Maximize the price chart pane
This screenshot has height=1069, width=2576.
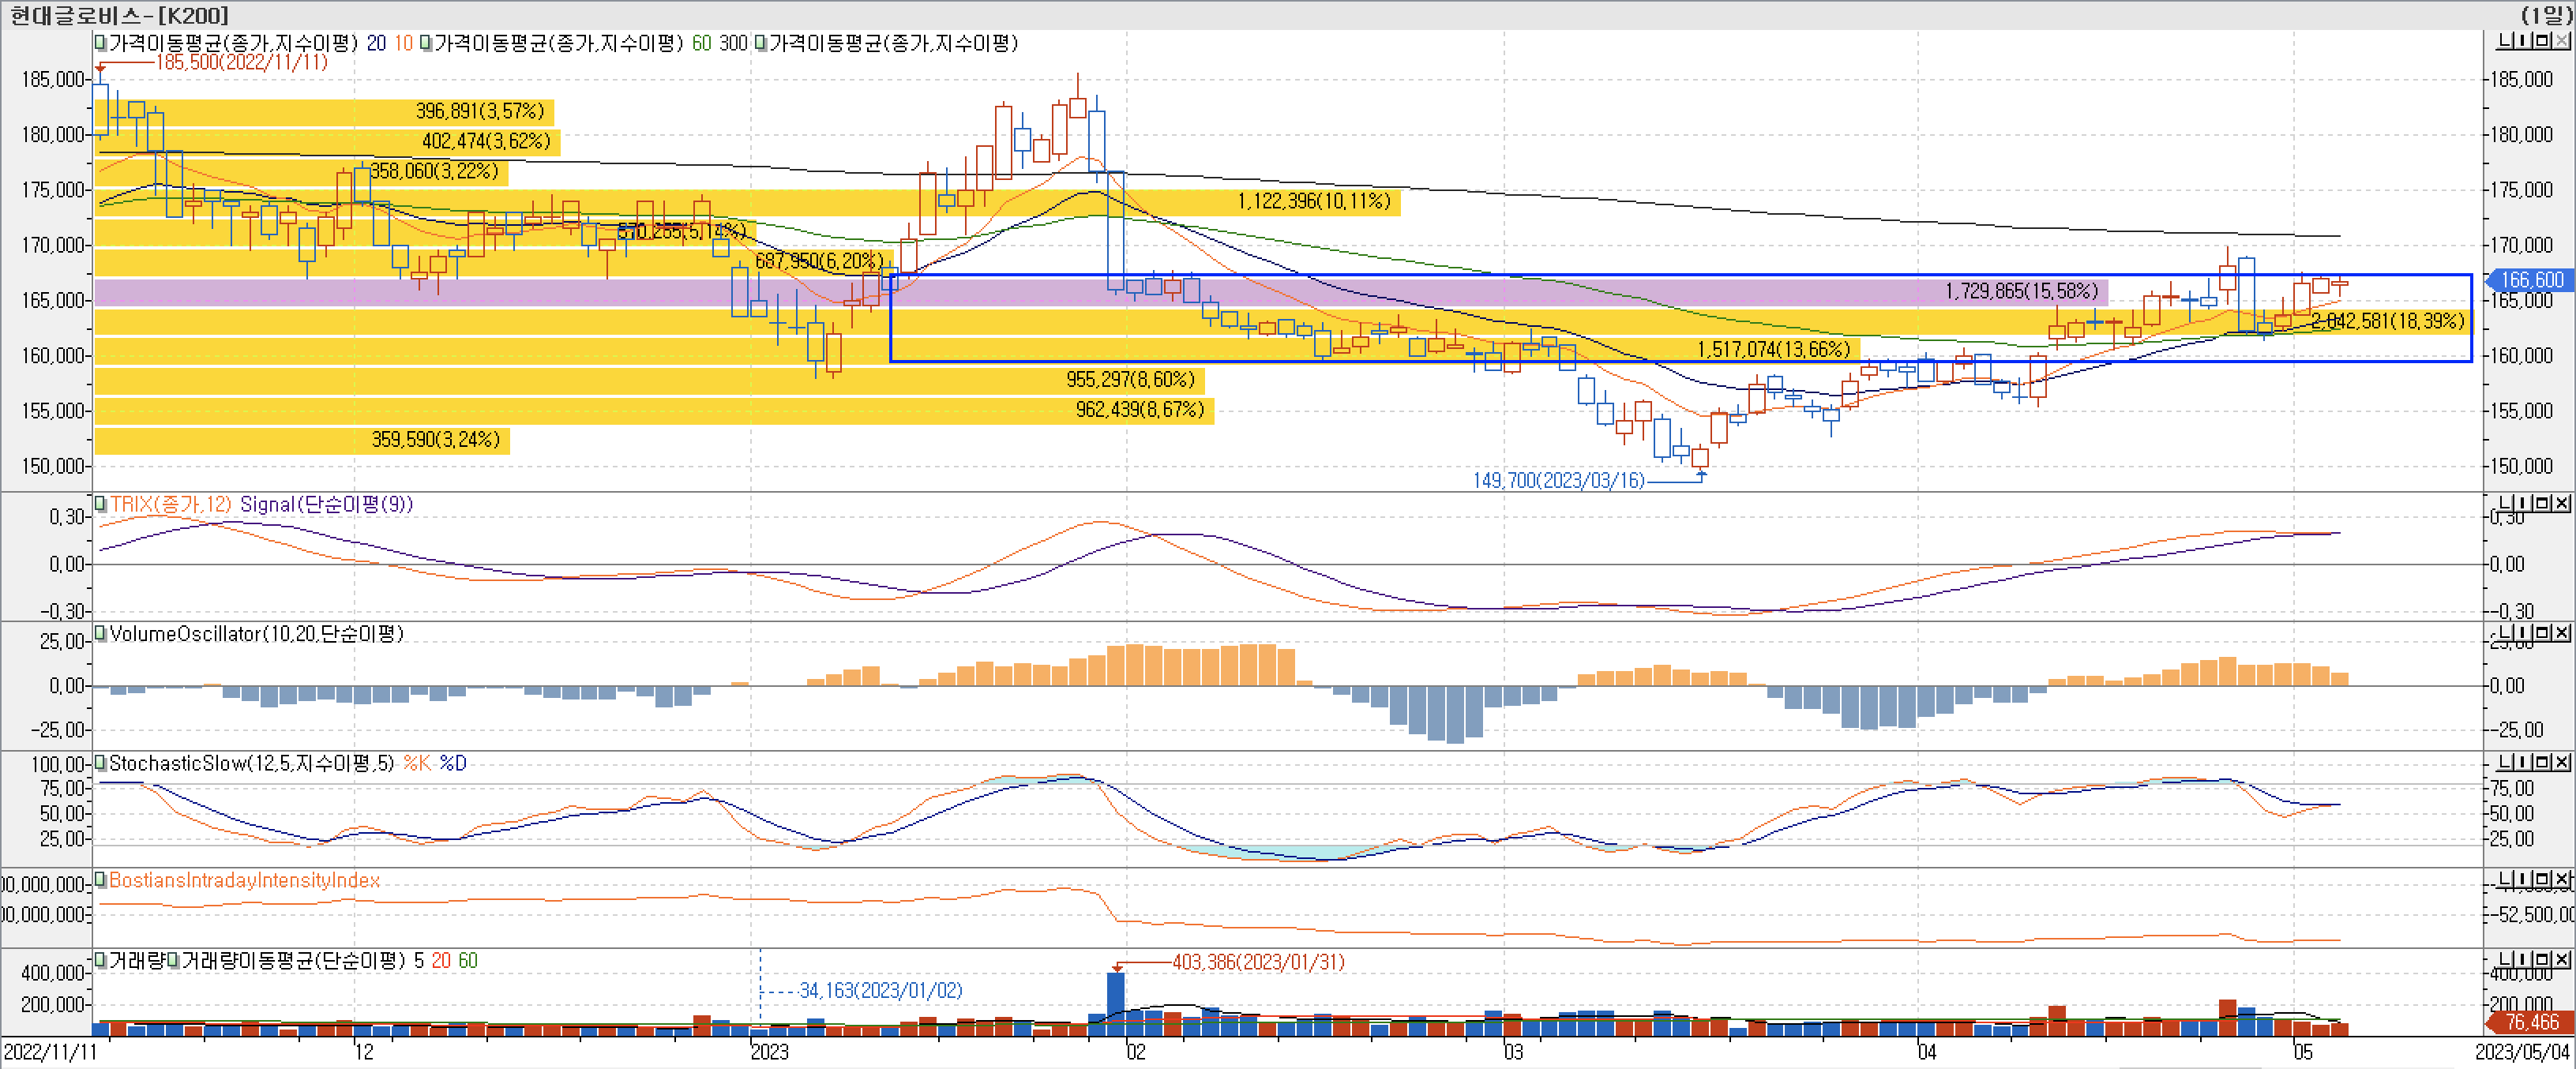click(2542, 41)
